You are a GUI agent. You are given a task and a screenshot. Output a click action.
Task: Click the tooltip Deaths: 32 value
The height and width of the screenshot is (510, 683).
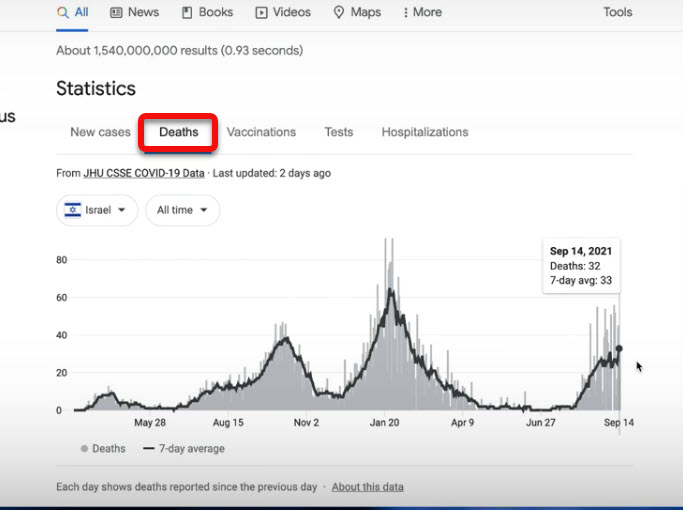[575, 266]
